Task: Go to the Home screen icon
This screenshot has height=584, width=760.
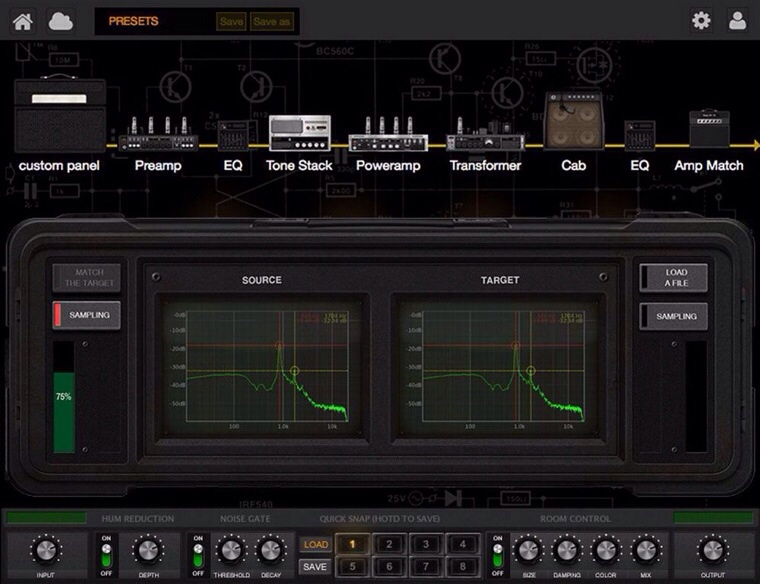Action: 23,21
